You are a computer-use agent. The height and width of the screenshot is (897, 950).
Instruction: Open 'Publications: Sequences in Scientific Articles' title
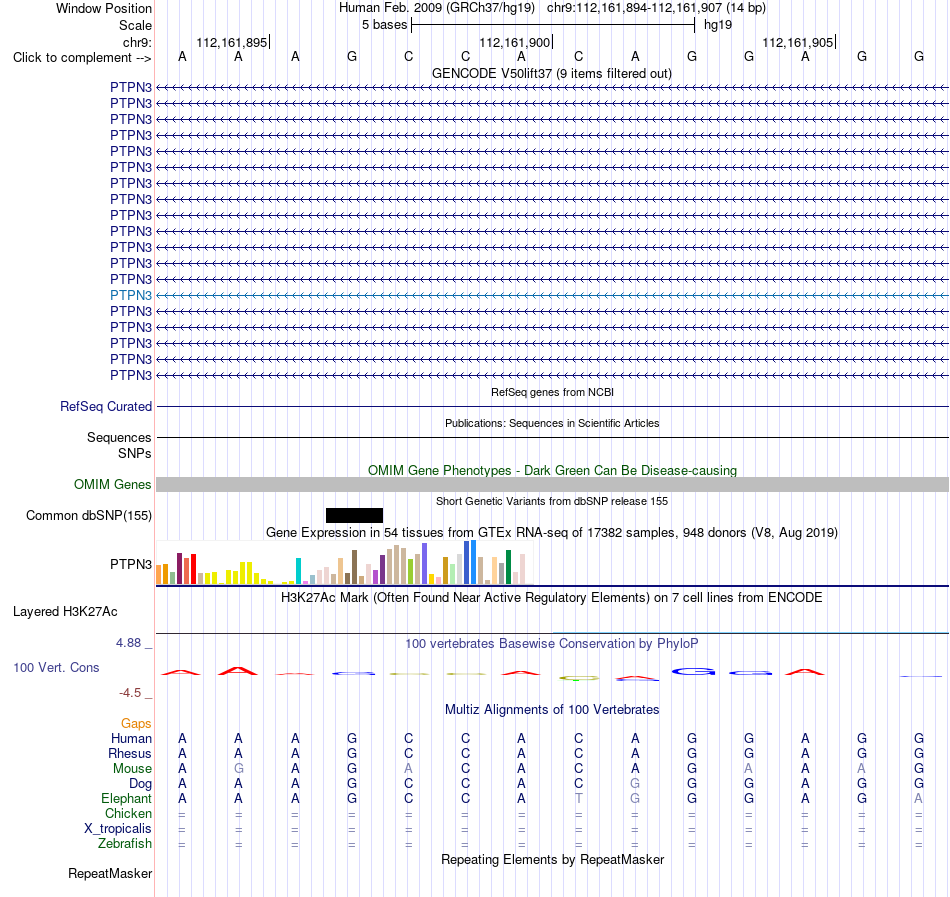click(x=552, y=423)
